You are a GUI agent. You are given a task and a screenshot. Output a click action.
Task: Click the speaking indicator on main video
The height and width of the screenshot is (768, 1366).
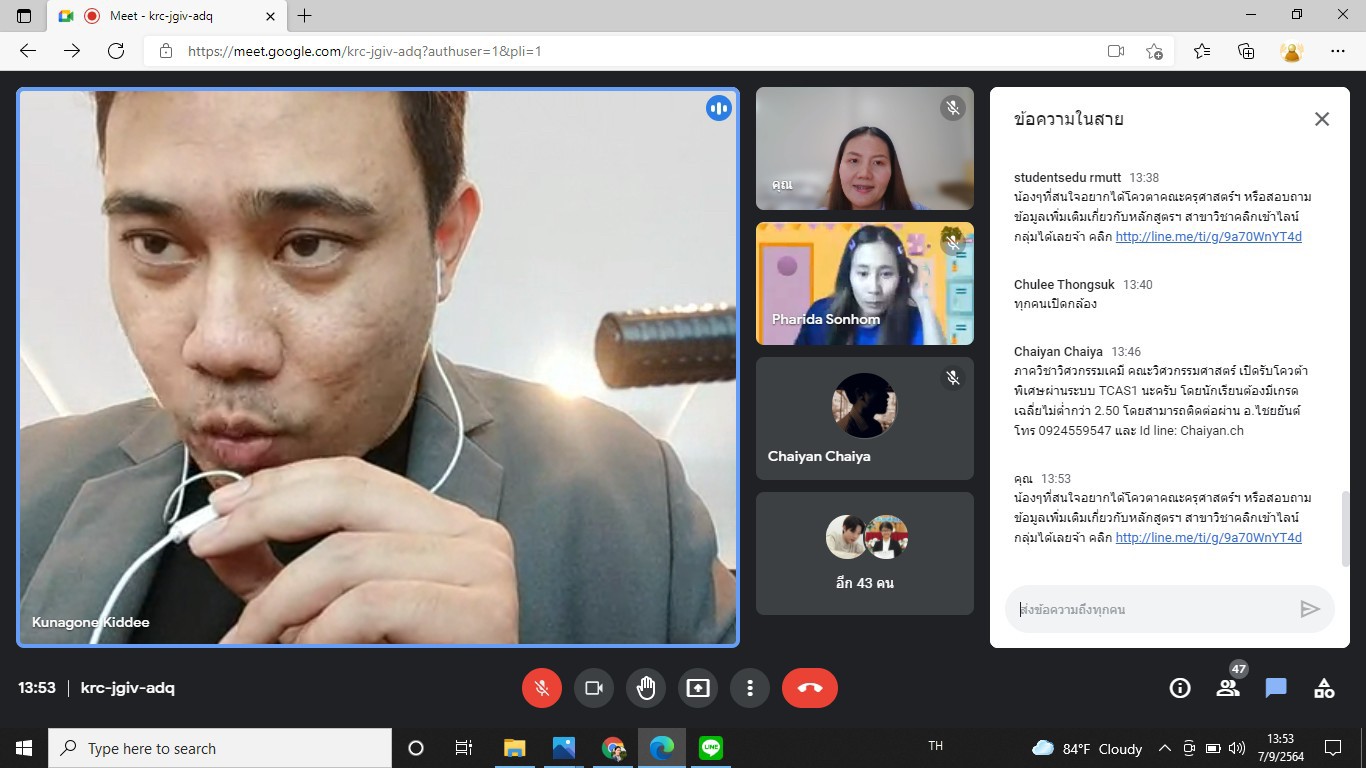pos(719,108)
